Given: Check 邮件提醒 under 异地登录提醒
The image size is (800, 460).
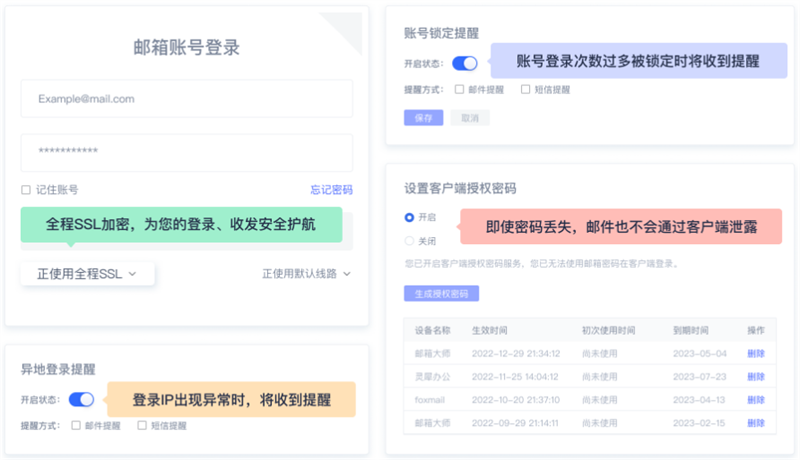Looking at the screenshot, I should click(x=76, y=425).
